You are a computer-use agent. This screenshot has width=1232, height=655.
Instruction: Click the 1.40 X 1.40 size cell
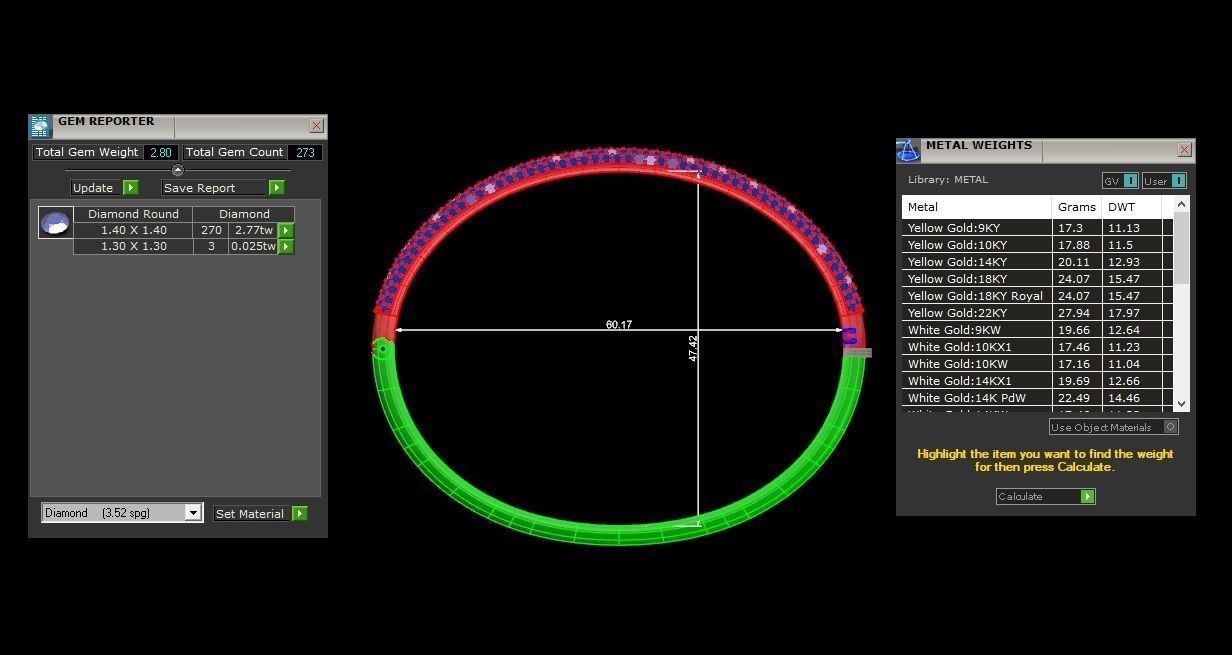pyautogui.click(x=134, y=230)
